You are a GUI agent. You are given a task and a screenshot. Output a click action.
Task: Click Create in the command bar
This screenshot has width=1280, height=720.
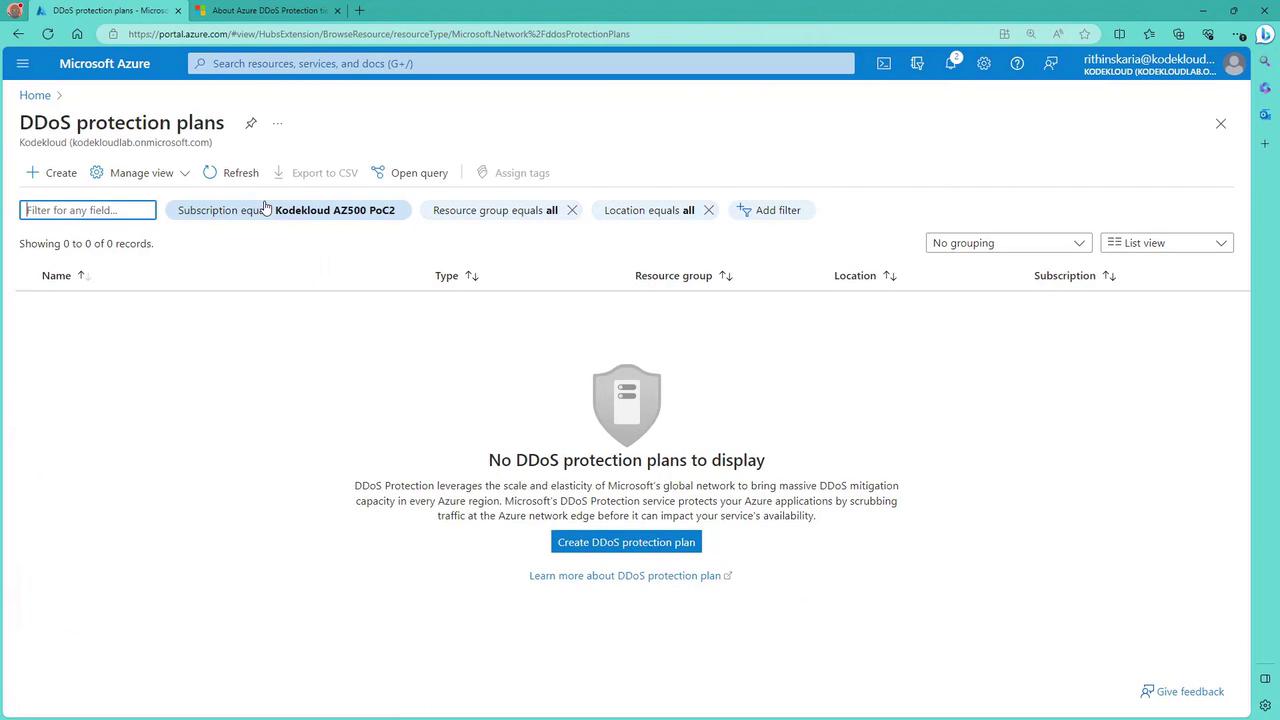pos(51,173)
